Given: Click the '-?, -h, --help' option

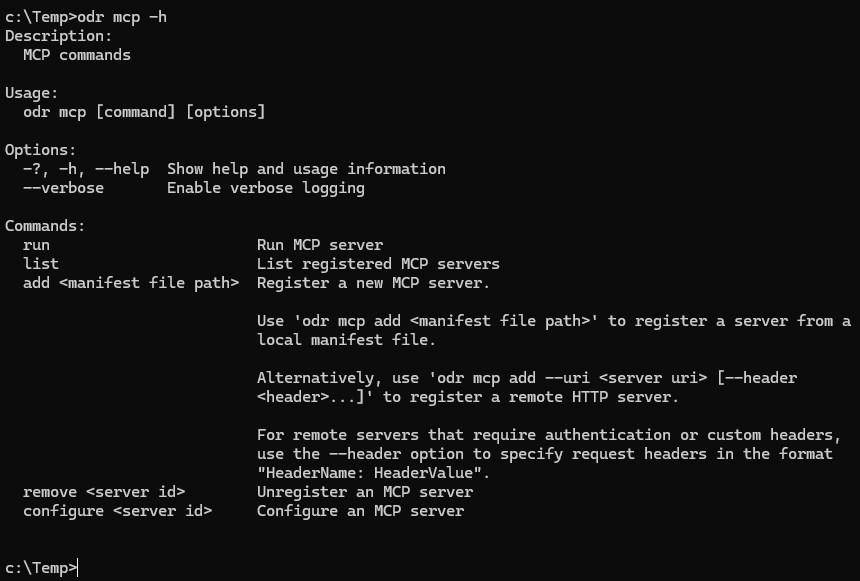Looking at the screenshot, I should [x=86, y=169].
